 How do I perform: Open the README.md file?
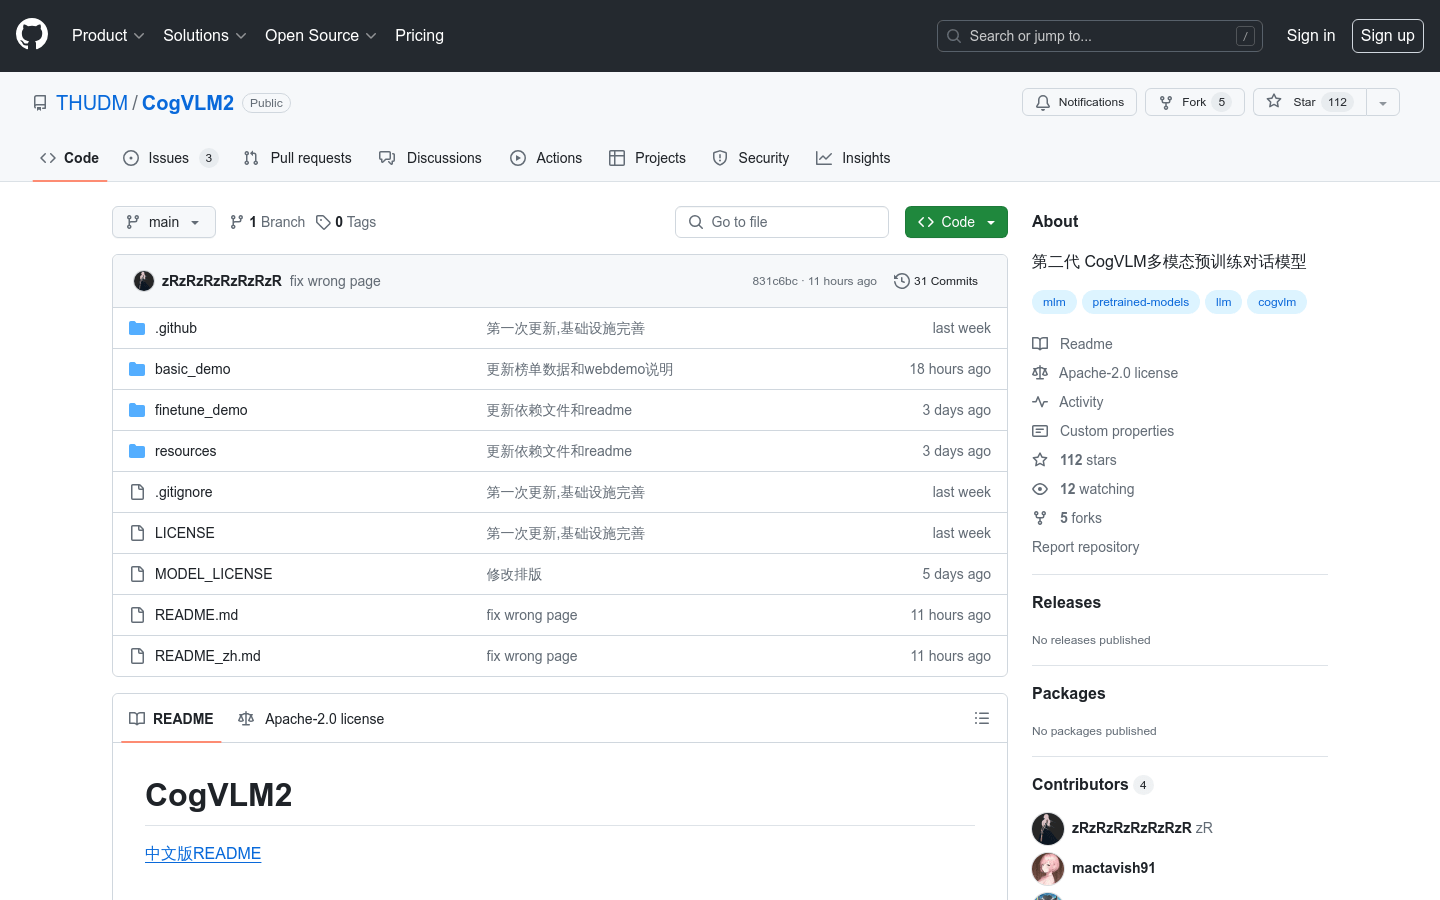pos(197,615)
